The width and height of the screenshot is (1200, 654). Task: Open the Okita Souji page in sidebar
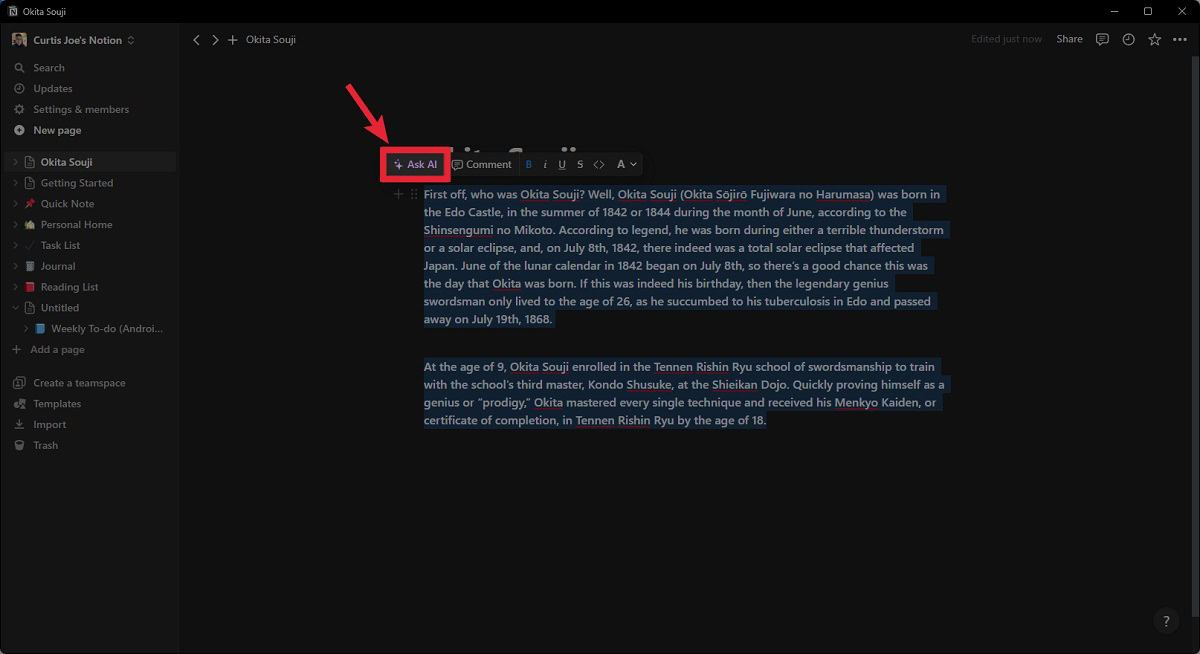66,162
